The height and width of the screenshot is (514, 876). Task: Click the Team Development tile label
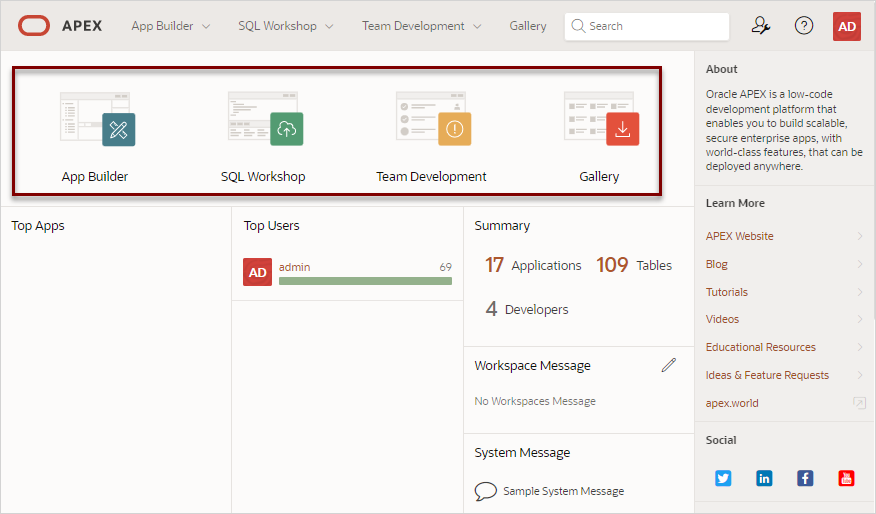431,177
